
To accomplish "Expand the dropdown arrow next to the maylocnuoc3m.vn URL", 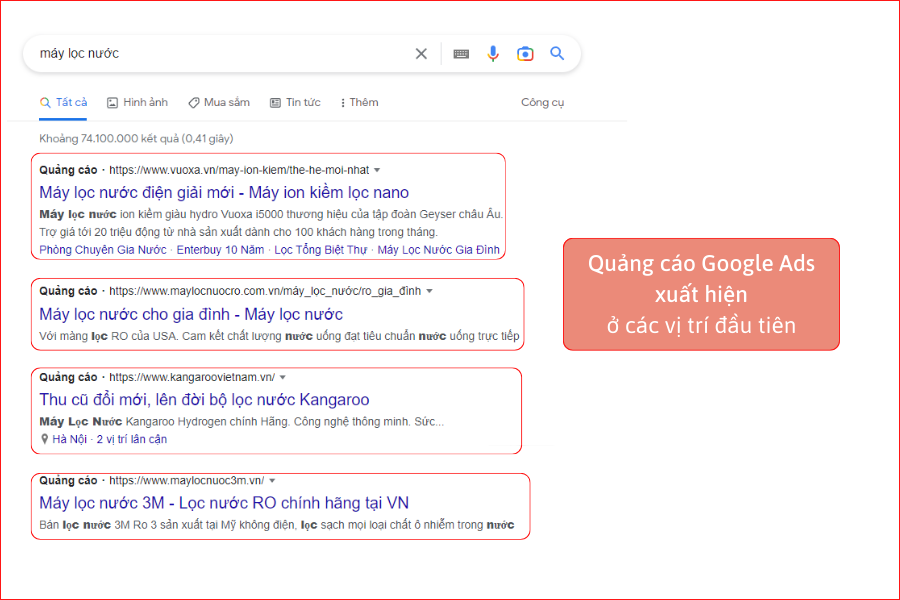I will tap(272, 481).
